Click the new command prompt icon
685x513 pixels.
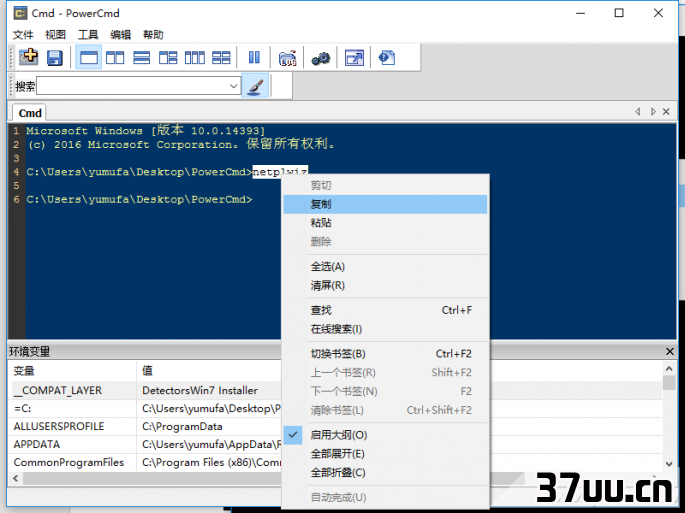(x=29, y=57)
